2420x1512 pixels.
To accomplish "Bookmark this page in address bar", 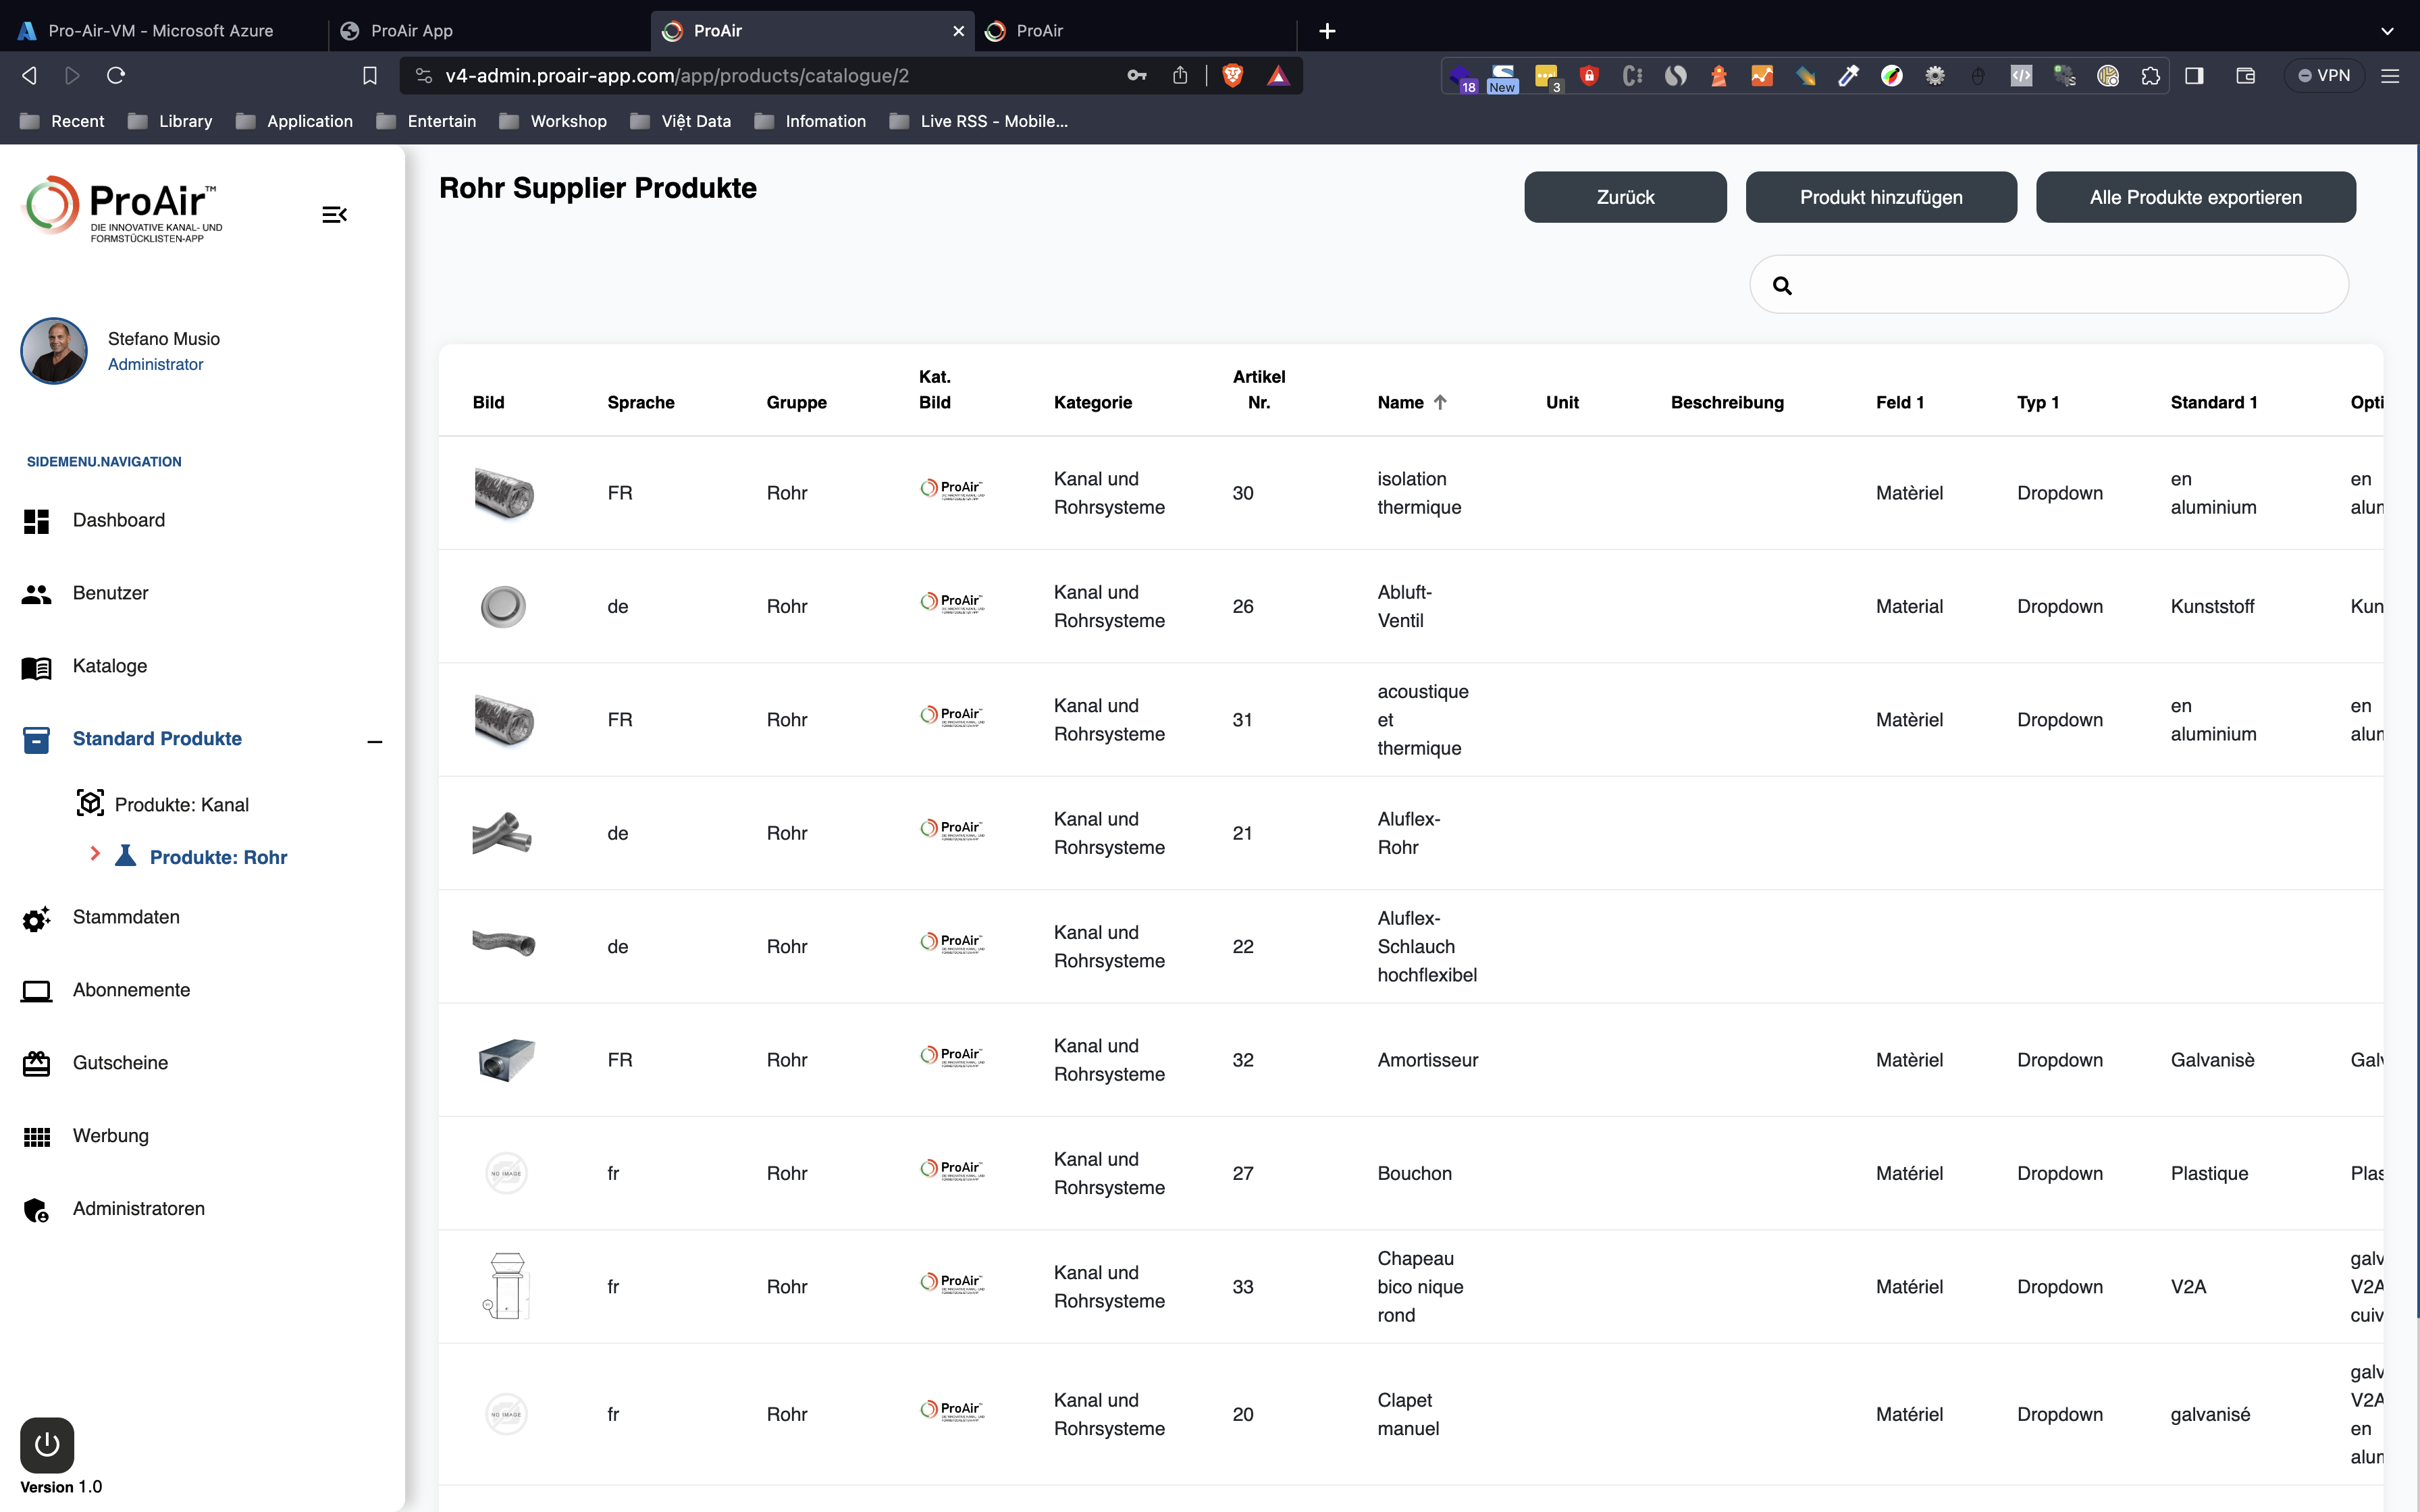I will coord(369,76).
